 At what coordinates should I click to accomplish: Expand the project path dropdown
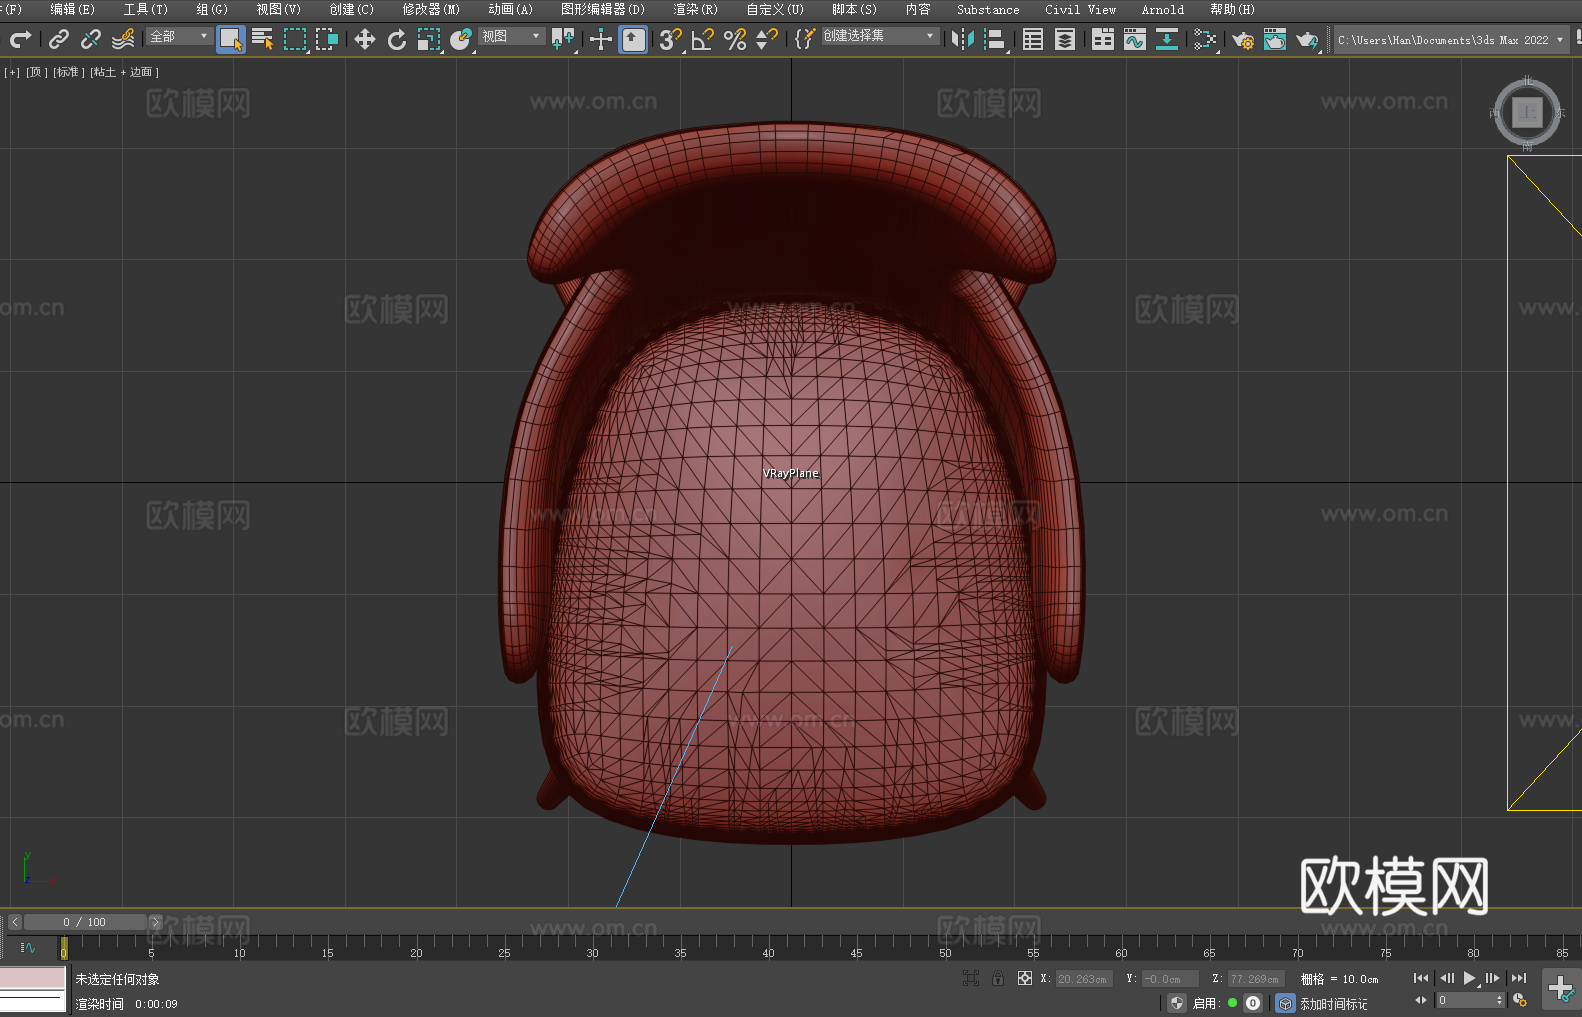(x=1559, y=40)
